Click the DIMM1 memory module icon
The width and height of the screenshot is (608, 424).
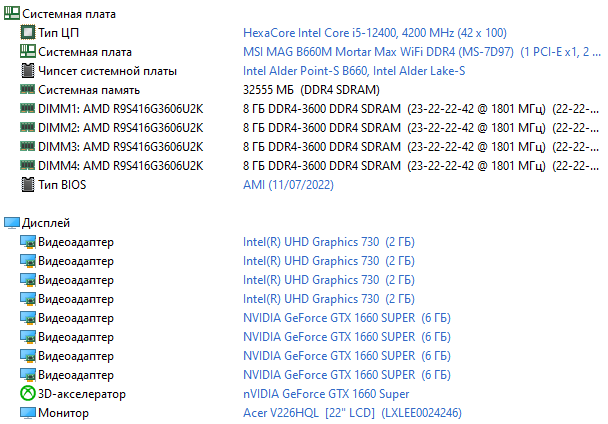(x=28, y=109)
